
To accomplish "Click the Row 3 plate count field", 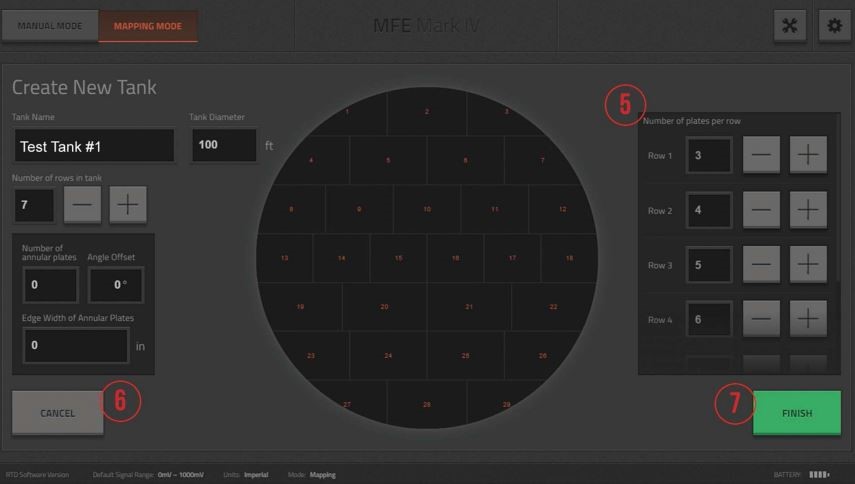I will (709, 265).
